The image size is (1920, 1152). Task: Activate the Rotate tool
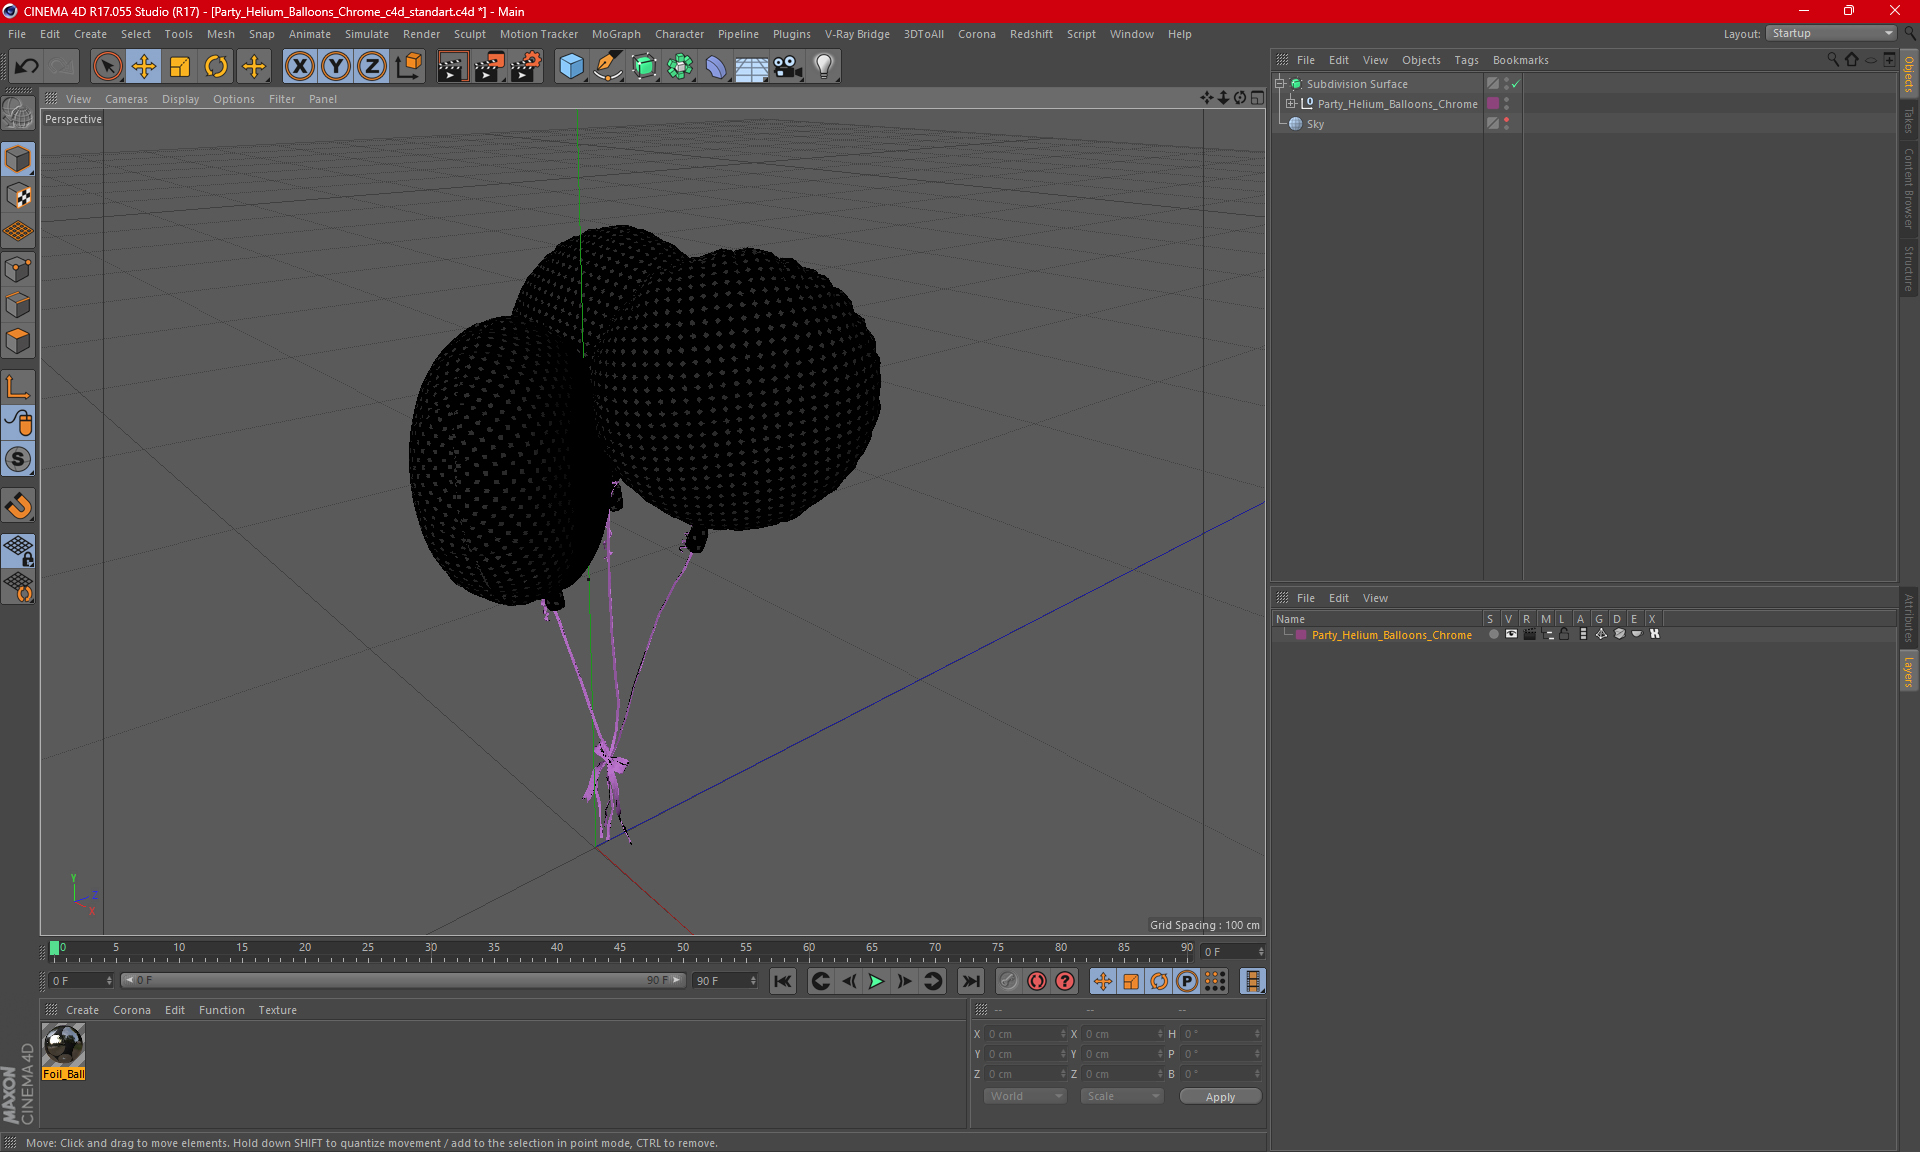click(216, 66)
